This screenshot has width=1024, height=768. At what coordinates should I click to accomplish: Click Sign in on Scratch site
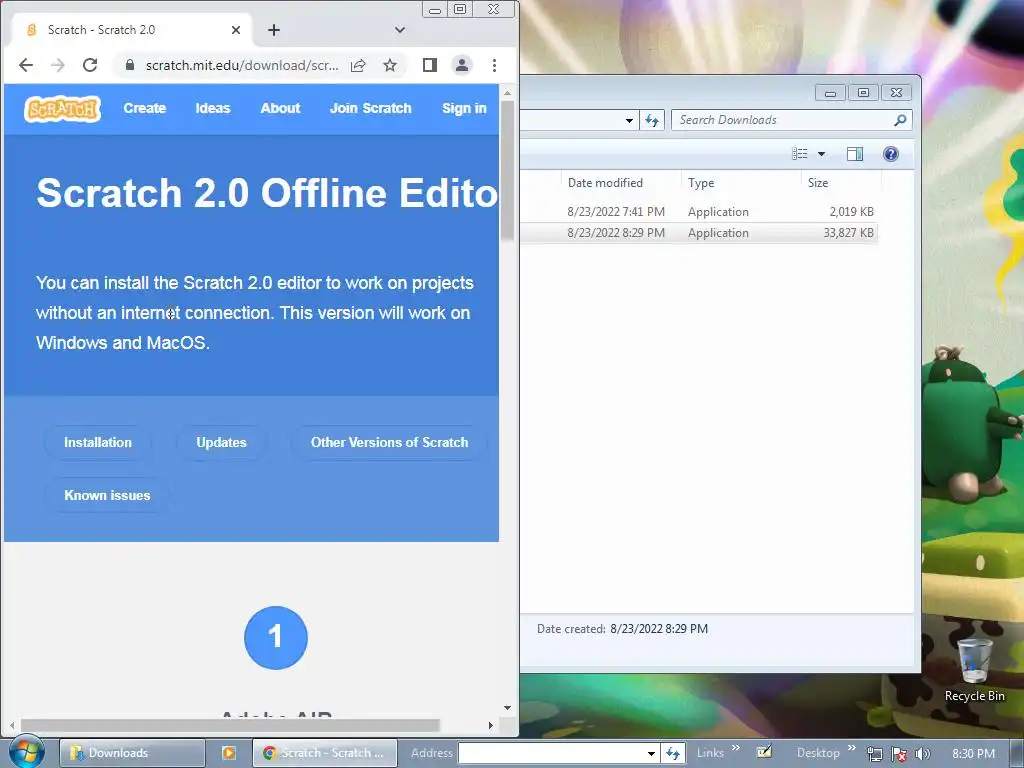pos(464,108)
